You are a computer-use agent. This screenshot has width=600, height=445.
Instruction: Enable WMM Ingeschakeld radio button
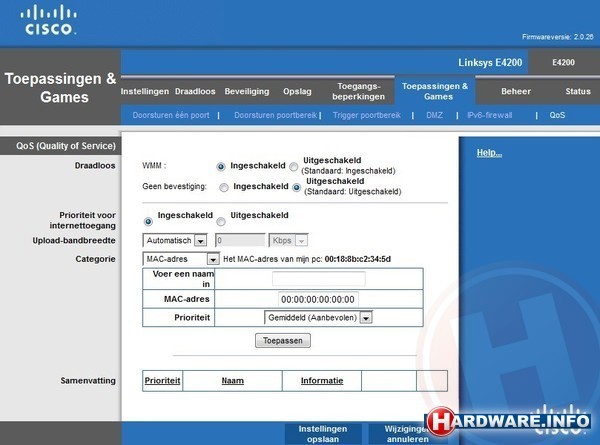[221, 167]
